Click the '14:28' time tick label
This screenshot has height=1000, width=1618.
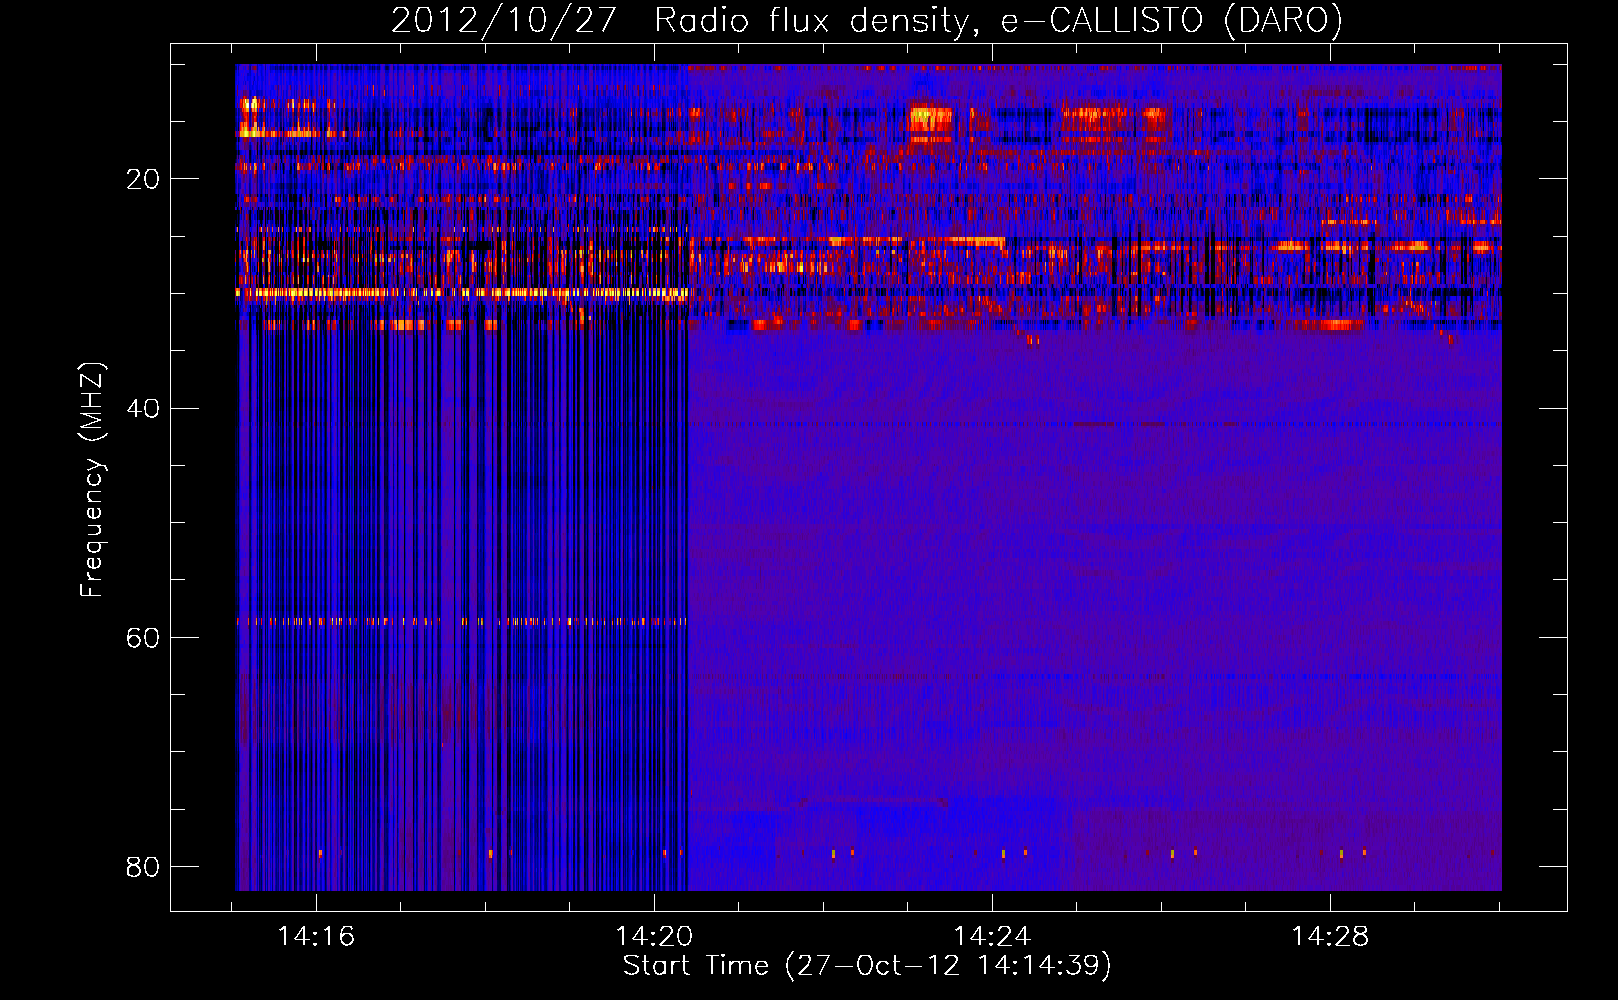coord(1331,937)
